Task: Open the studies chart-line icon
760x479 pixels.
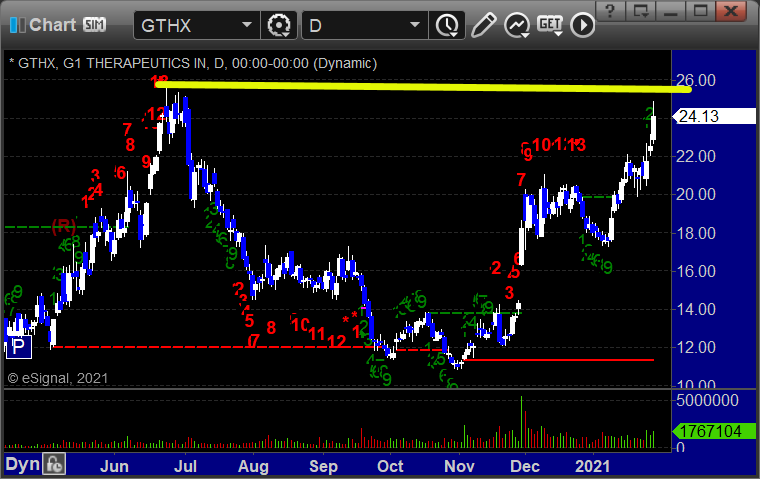Action: (x=517, y=25)
